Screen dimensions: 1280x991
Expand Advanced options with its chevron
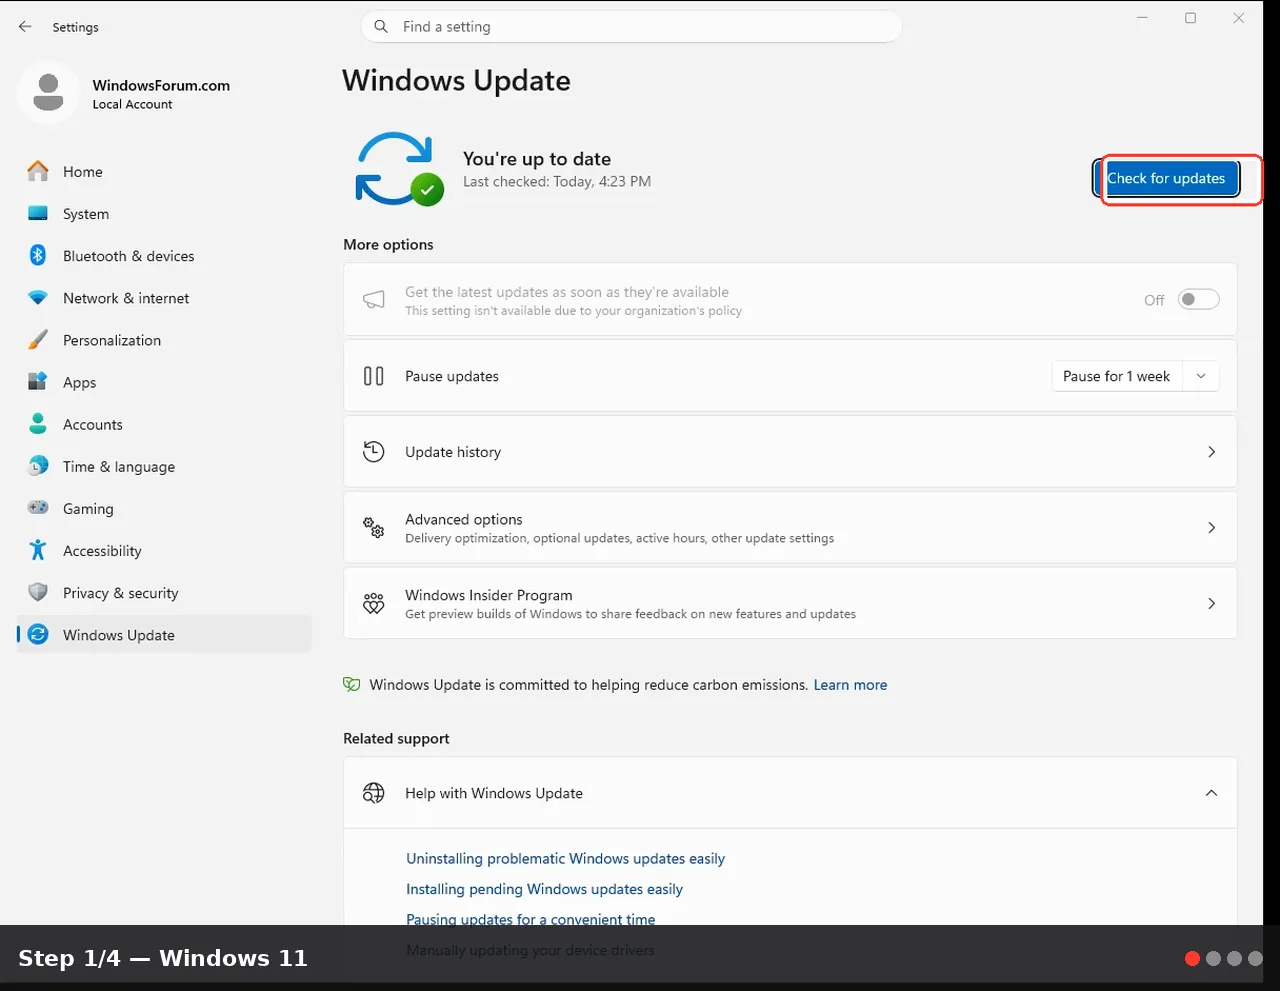1211,527
